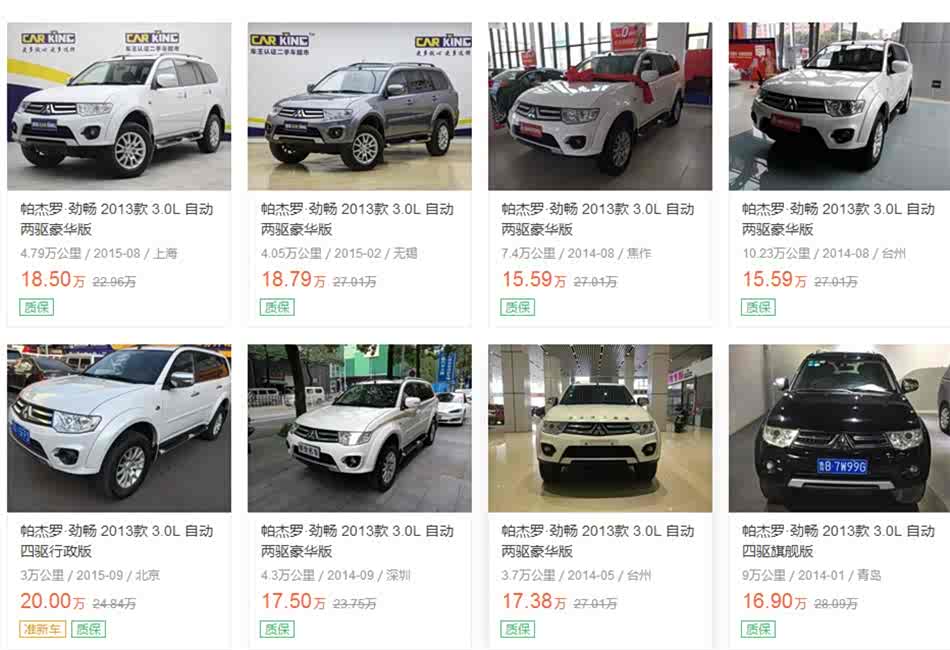The width and height of the screenshot is (950, 650).
Task: Open the Shenzhen street Pajero photo
Action: click(x=359, y=428)
